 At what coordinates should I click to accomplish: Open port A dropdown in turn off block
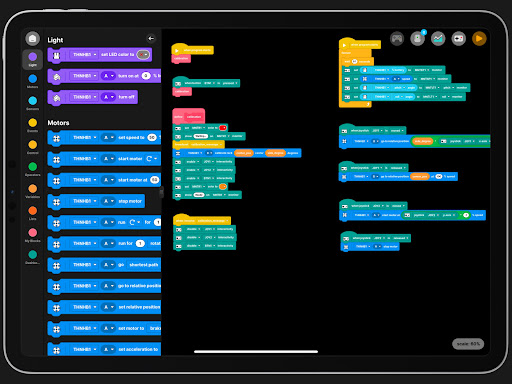coord(108,97)
